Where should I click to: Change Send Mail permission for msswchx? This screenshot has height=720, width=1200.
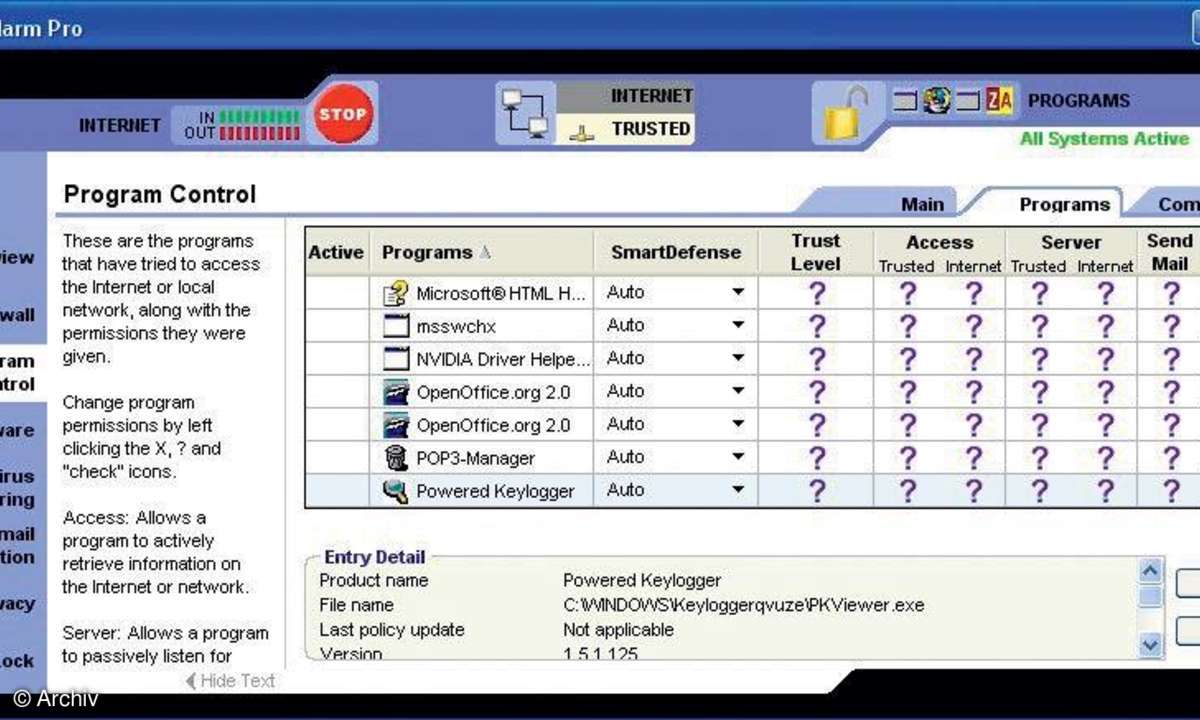pos(1171,326)
